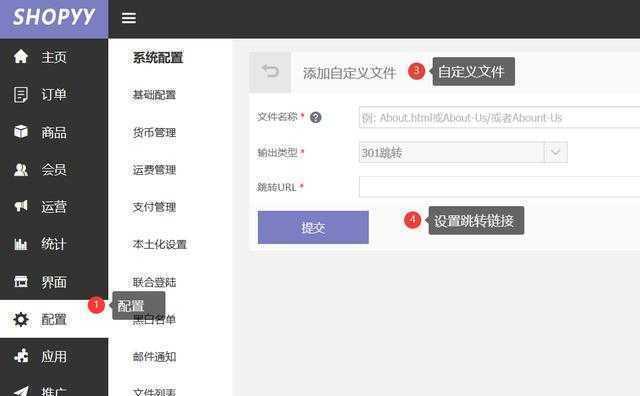
Task: Open the 界面 sidebar menu
Action: (x=54, y=282)
